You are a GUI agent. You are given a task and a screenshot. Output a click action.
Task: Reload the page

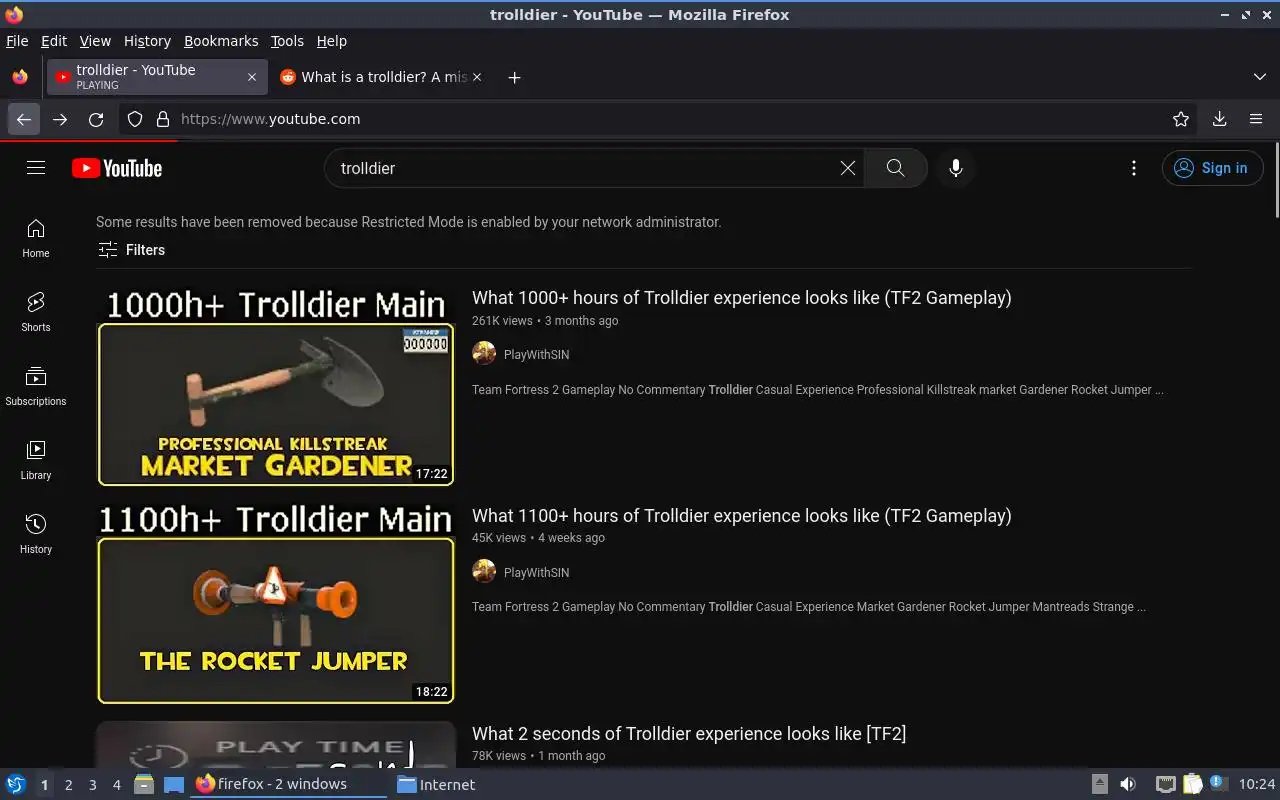(x=96, y=119)
